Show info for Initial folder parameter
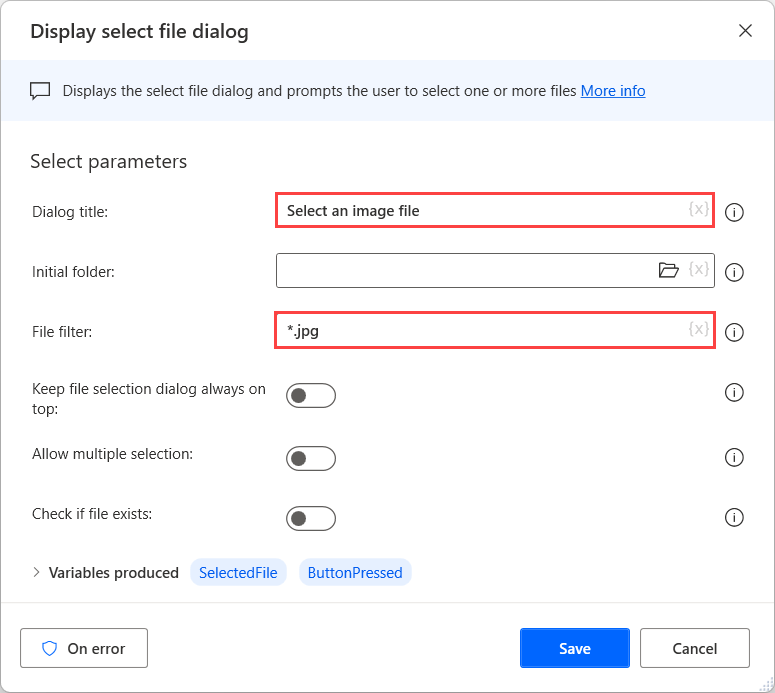Image resolution: width=775 pixels, height=693 pixels. coord(734,272)
